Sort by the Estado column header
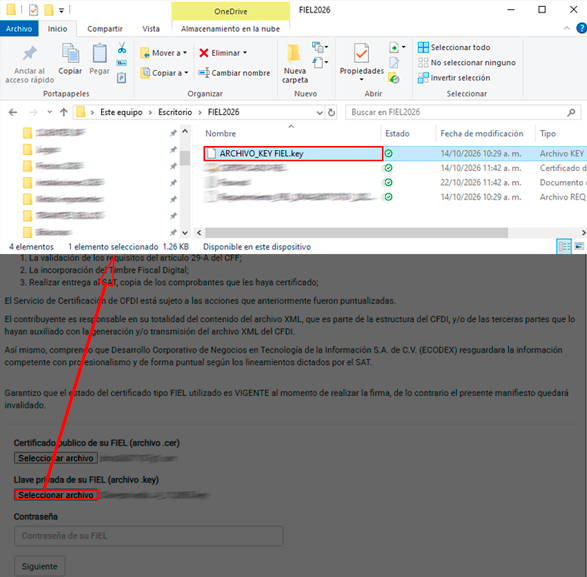 coord(397,134)
